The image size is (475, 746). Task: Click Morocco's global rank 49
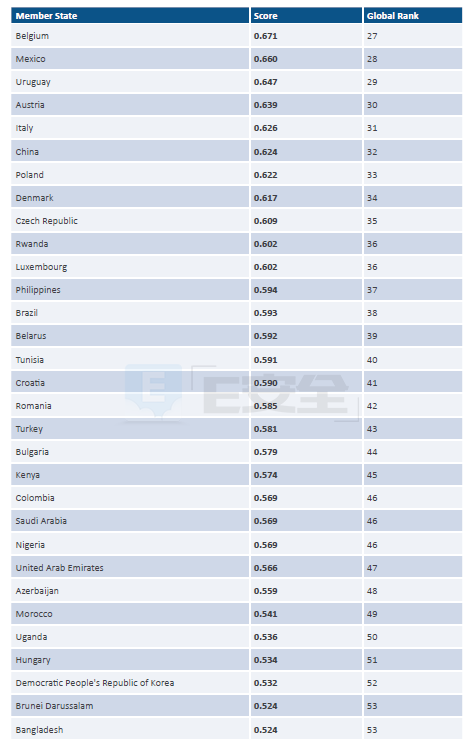point(372,614)
